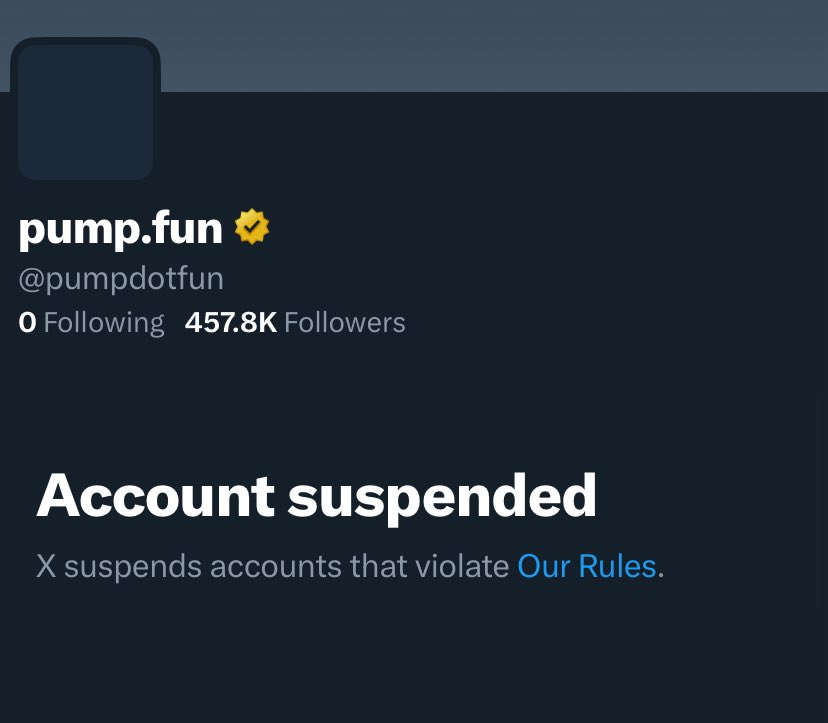Click the @pumpdotfun handle
The width and height of the screenshot is (828, 723).
click(x=121, y=277)
